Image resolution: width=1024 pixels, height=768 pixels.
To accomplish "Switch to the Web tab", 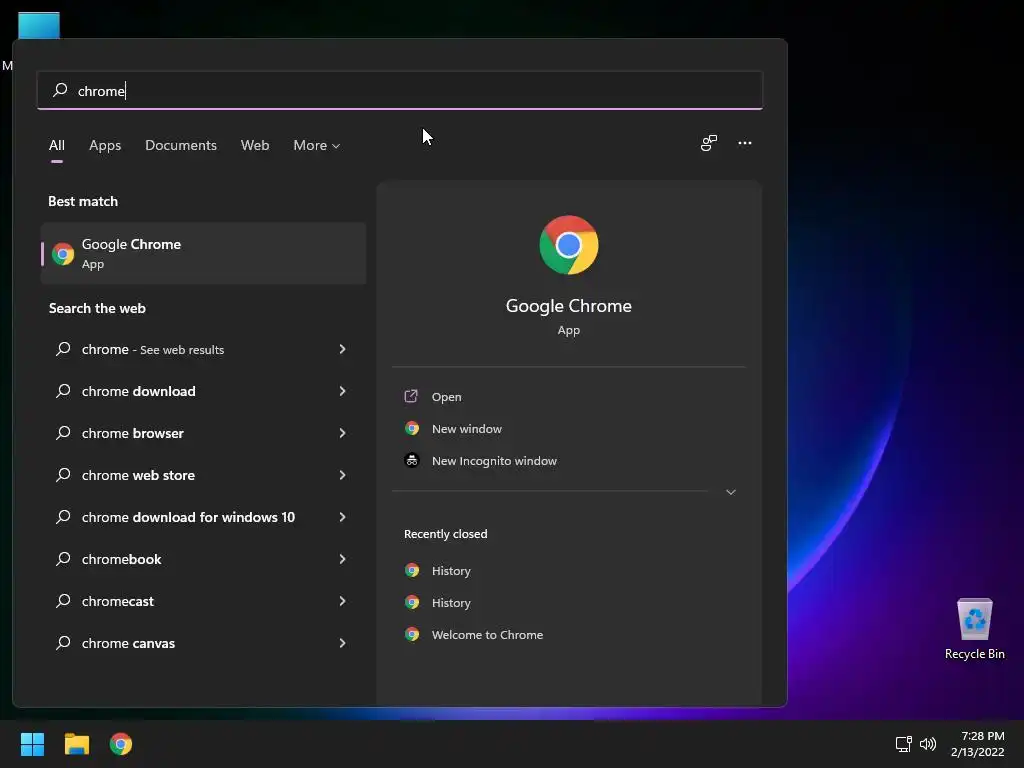I will 255,146.
